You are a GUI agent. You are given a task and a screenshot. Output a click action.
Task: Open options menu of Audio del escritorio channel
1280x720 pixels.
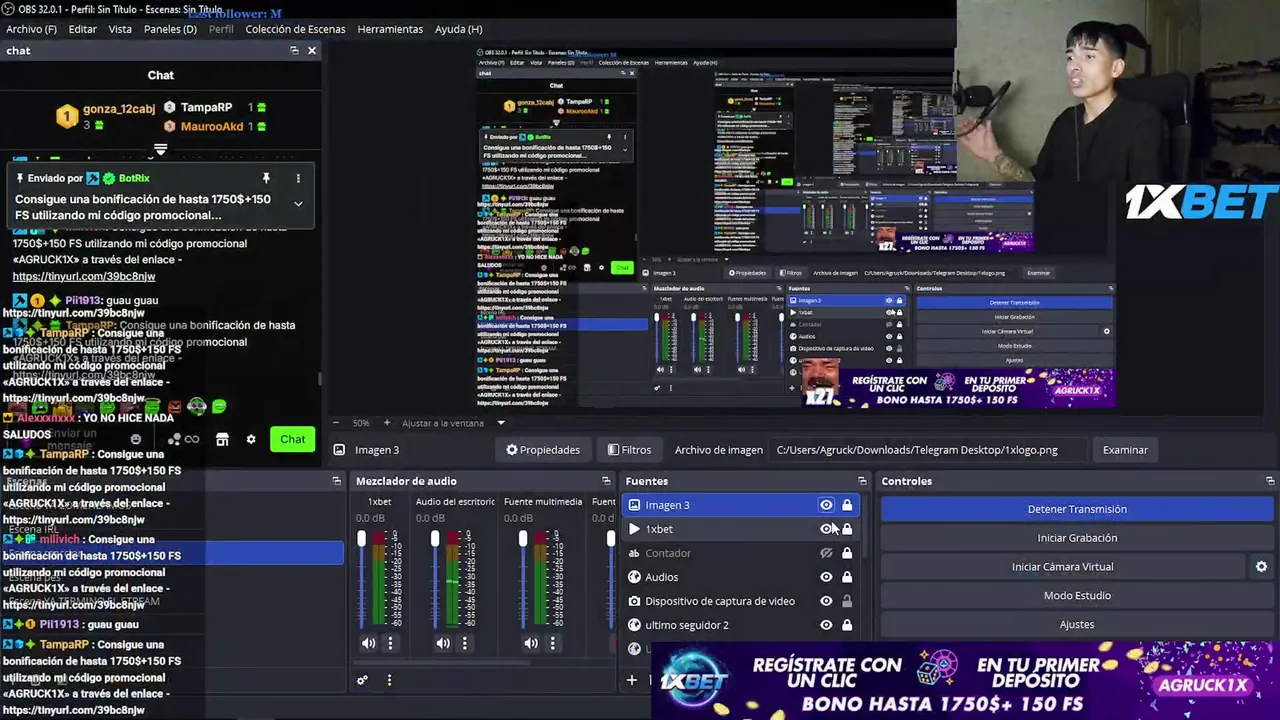464,643
